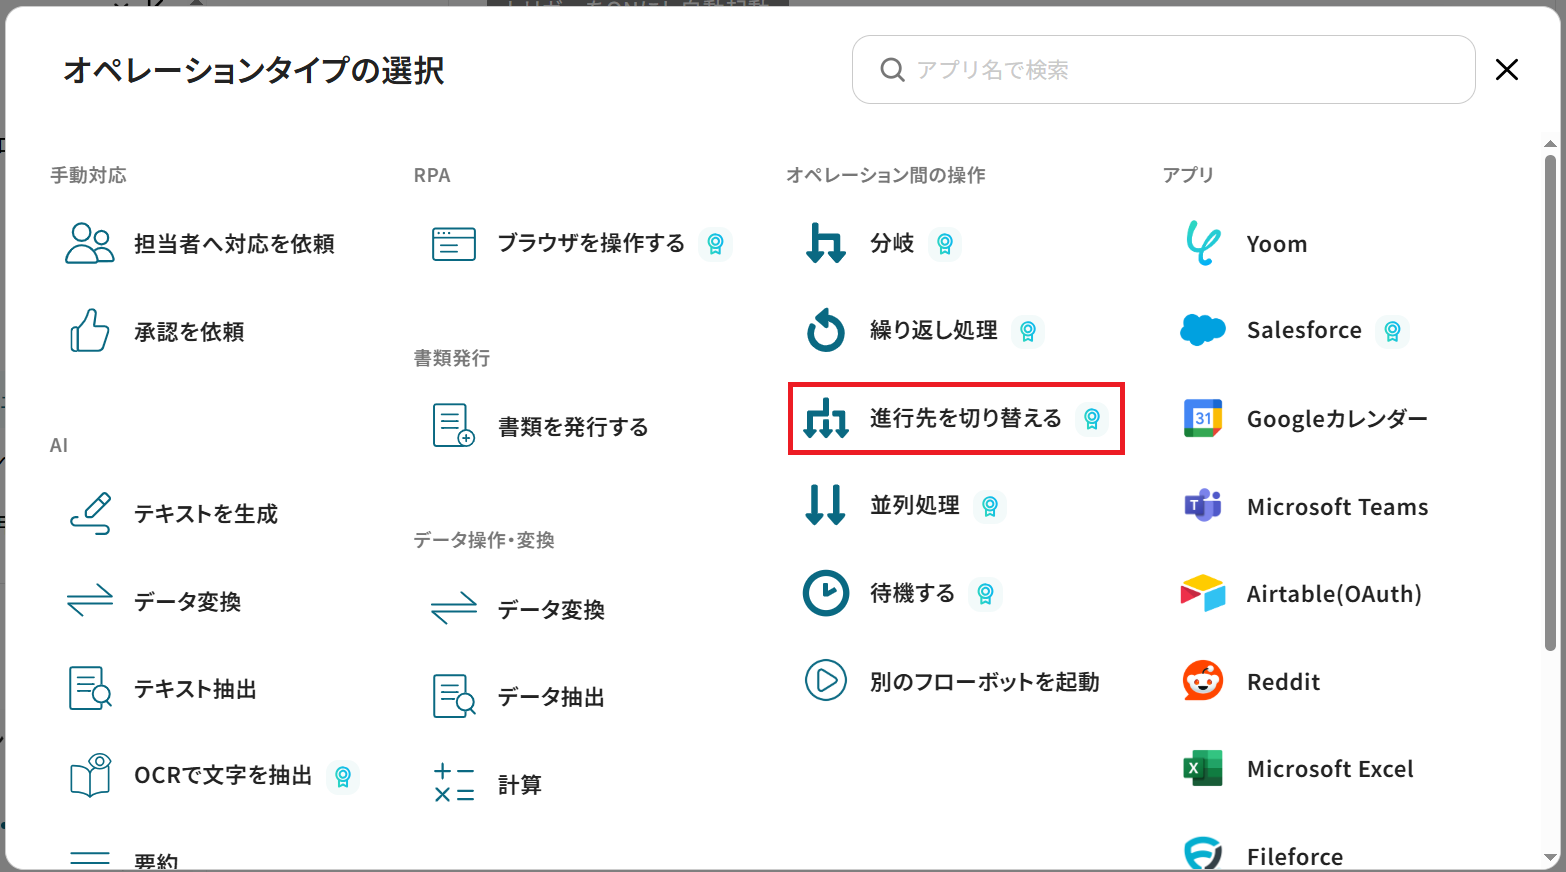Choose 担当者へ対応を依頼 option
The height and width of the screenshot is (872, 1566).
click(x=234, y=244)
